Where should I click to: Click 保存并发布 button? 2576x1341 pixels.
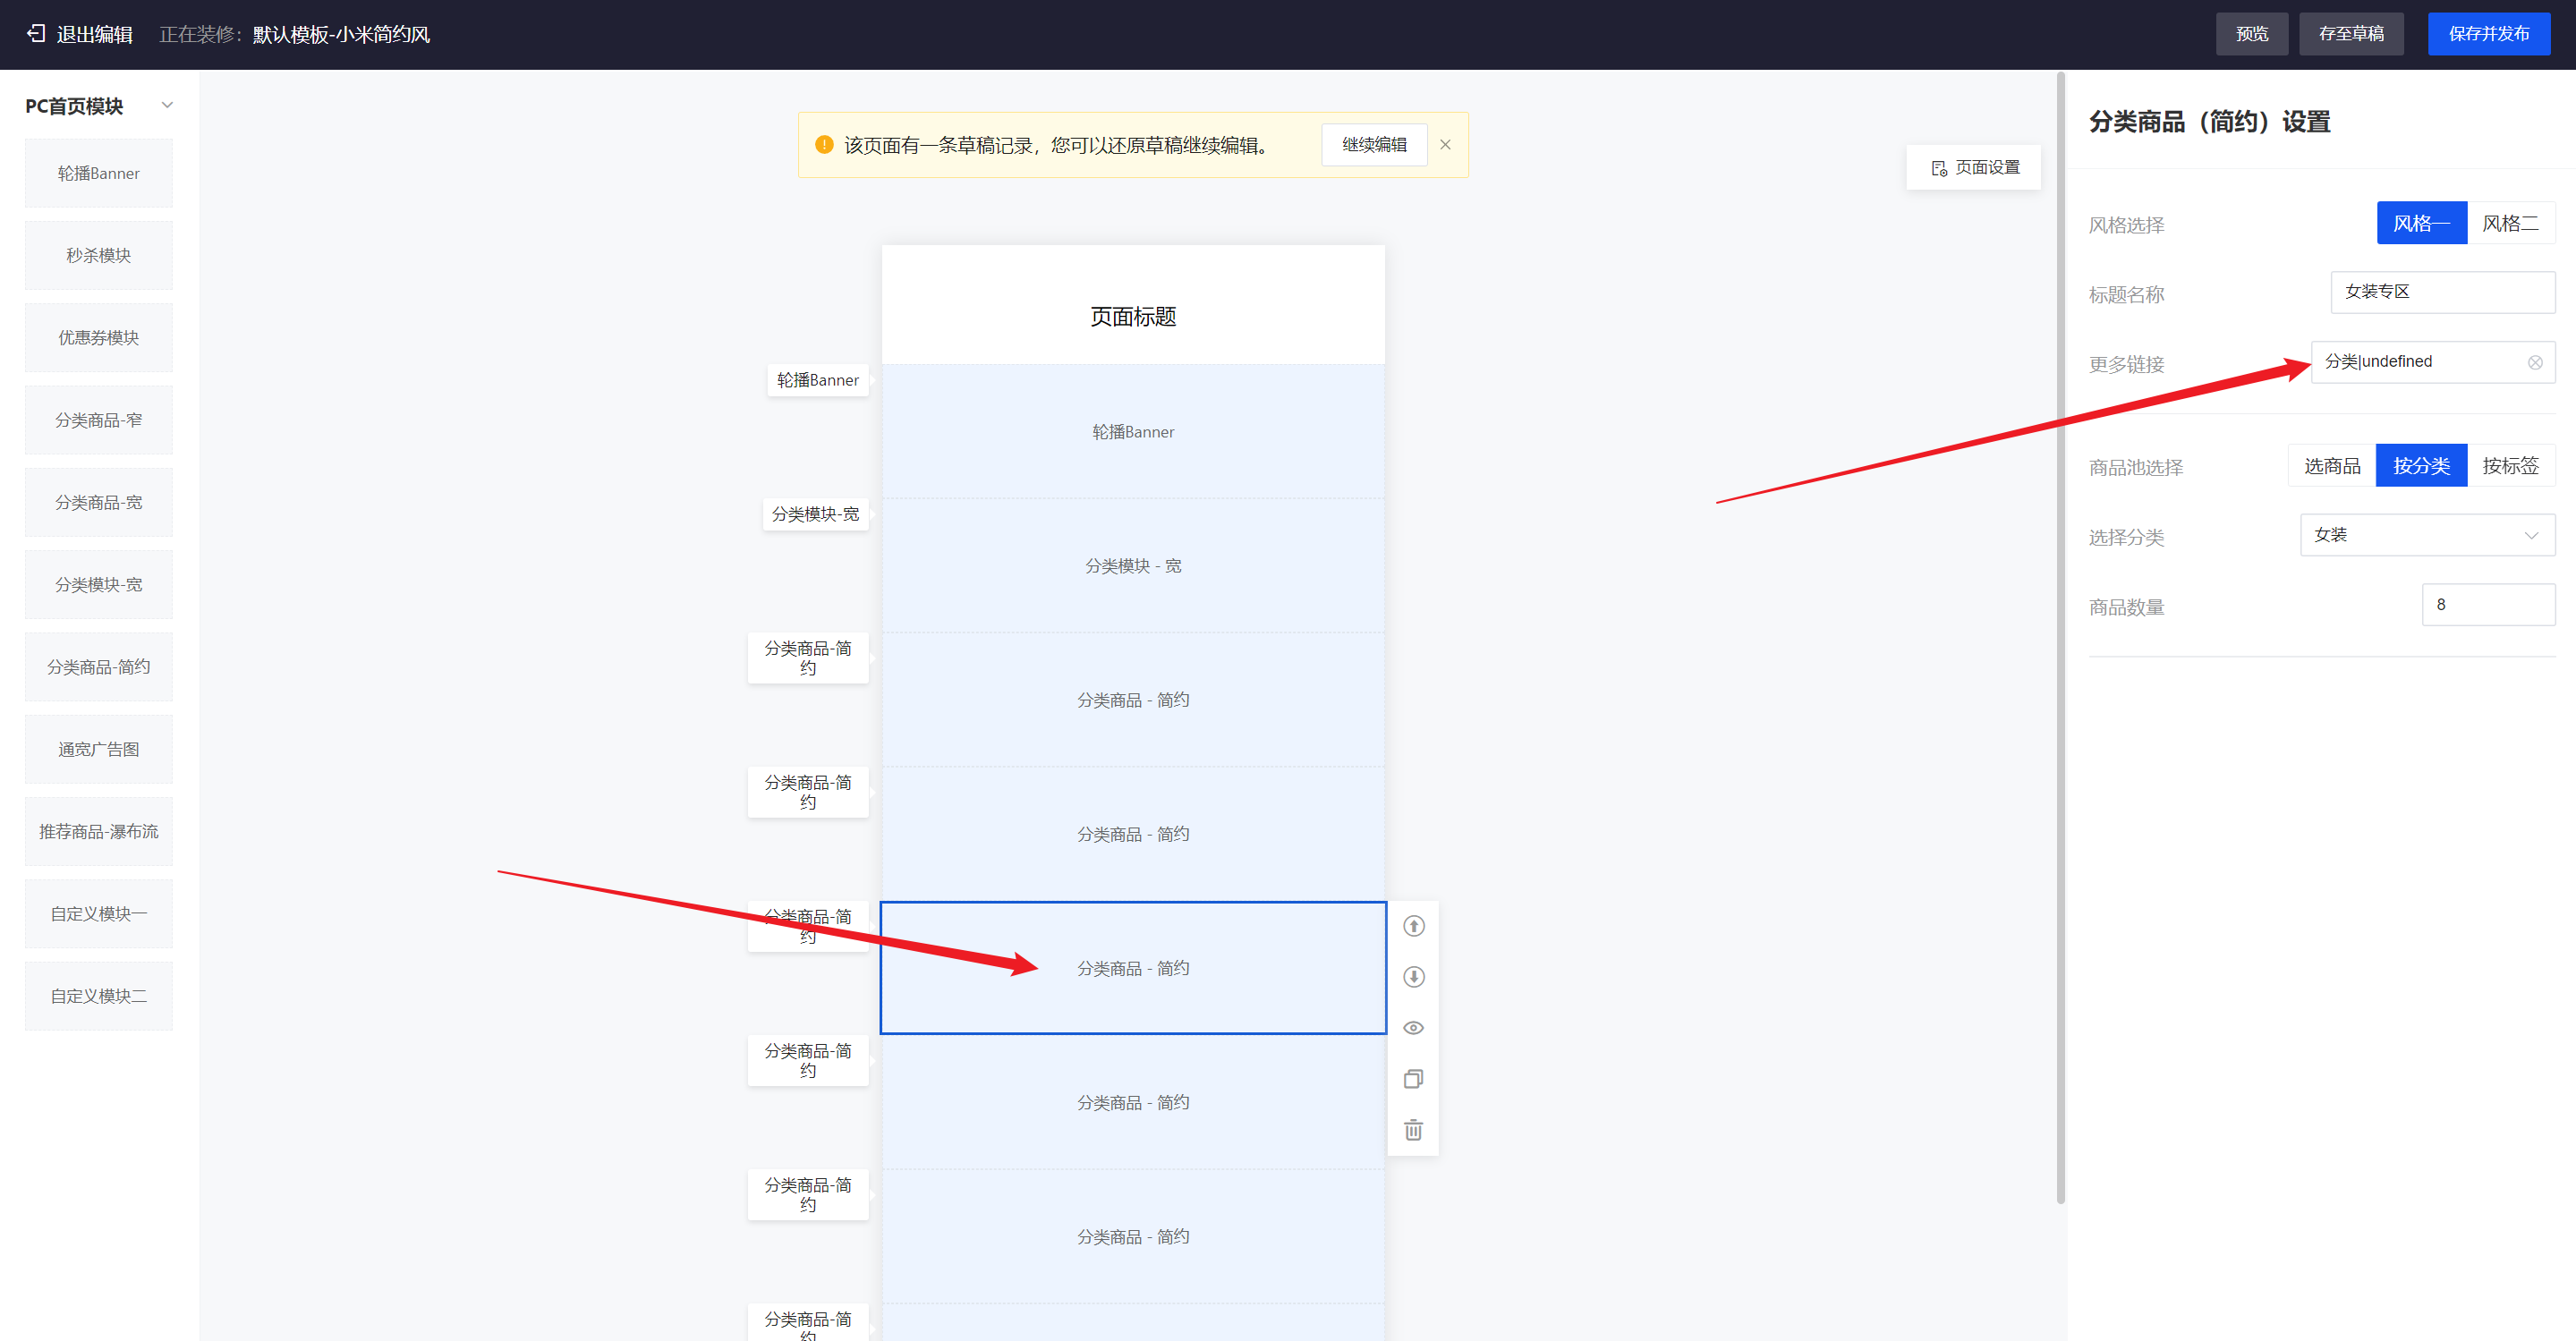pyautogui.click(x=2488, y=34)
